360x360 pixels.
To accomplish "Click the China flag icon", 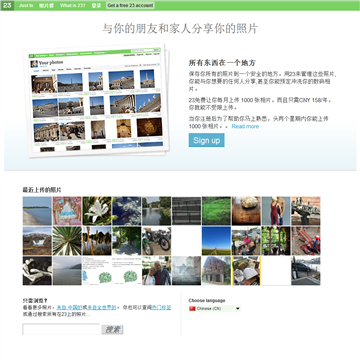I will pos(192,309).
